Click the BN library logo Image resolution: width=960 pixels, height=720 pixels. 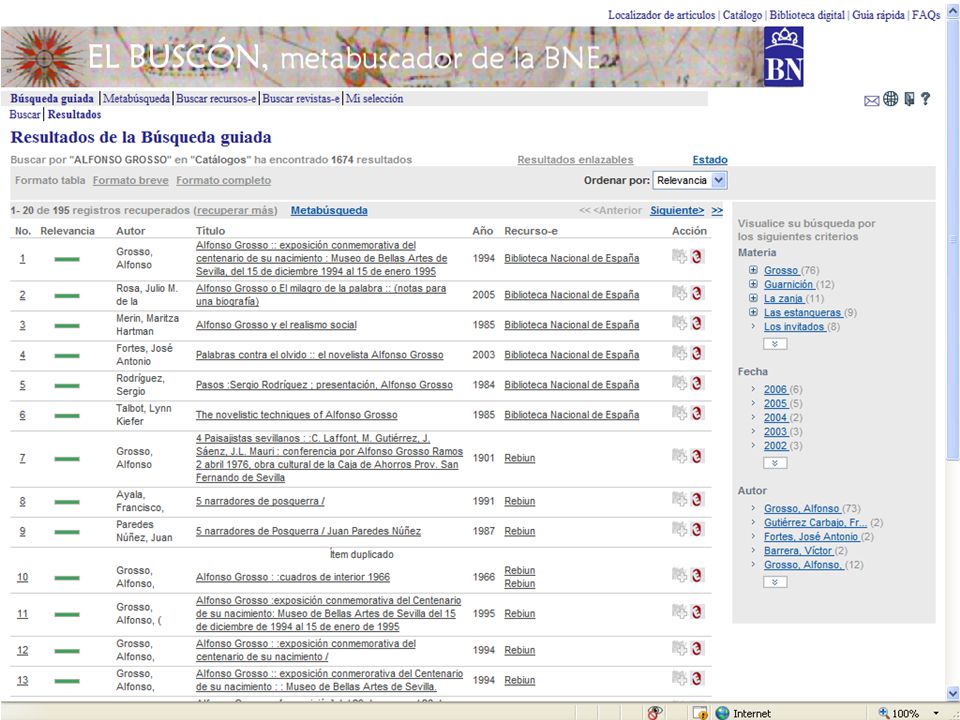click(784, 57)
